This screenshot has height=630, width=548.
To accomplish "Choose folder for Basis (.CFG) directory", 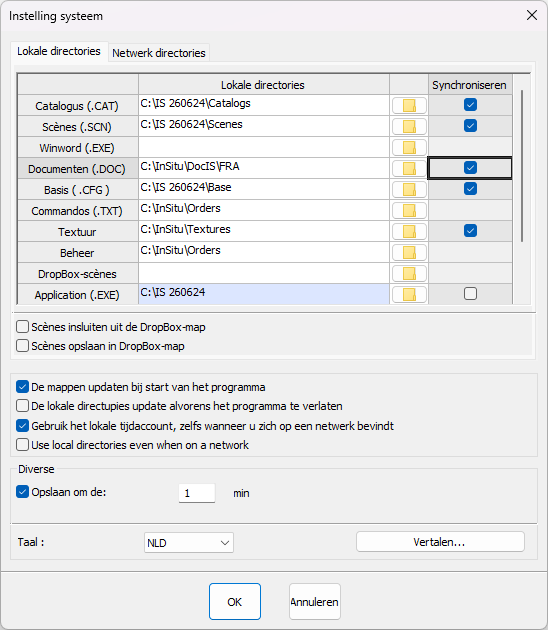I will pos(409,189).
